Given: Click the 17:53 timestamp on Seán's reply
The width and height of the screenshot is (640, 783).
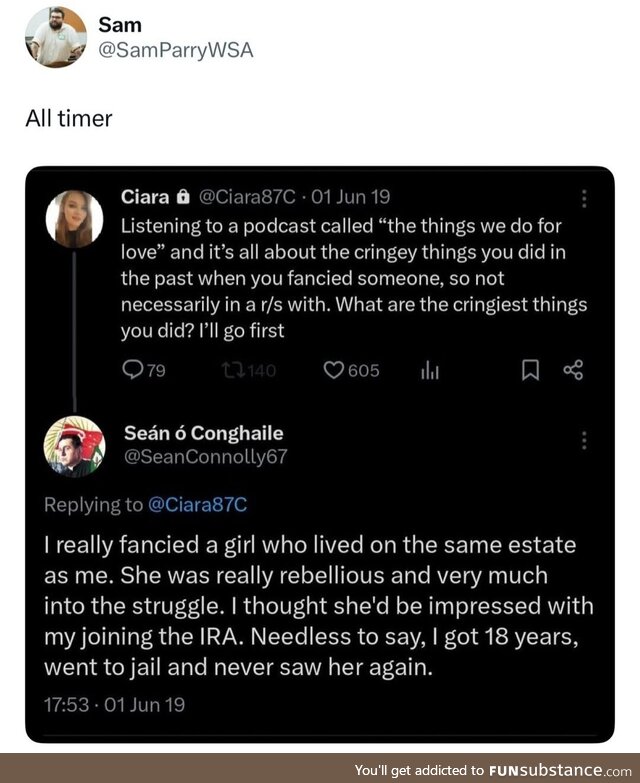Looking at the screenshot, I should [x=66, y=704].
